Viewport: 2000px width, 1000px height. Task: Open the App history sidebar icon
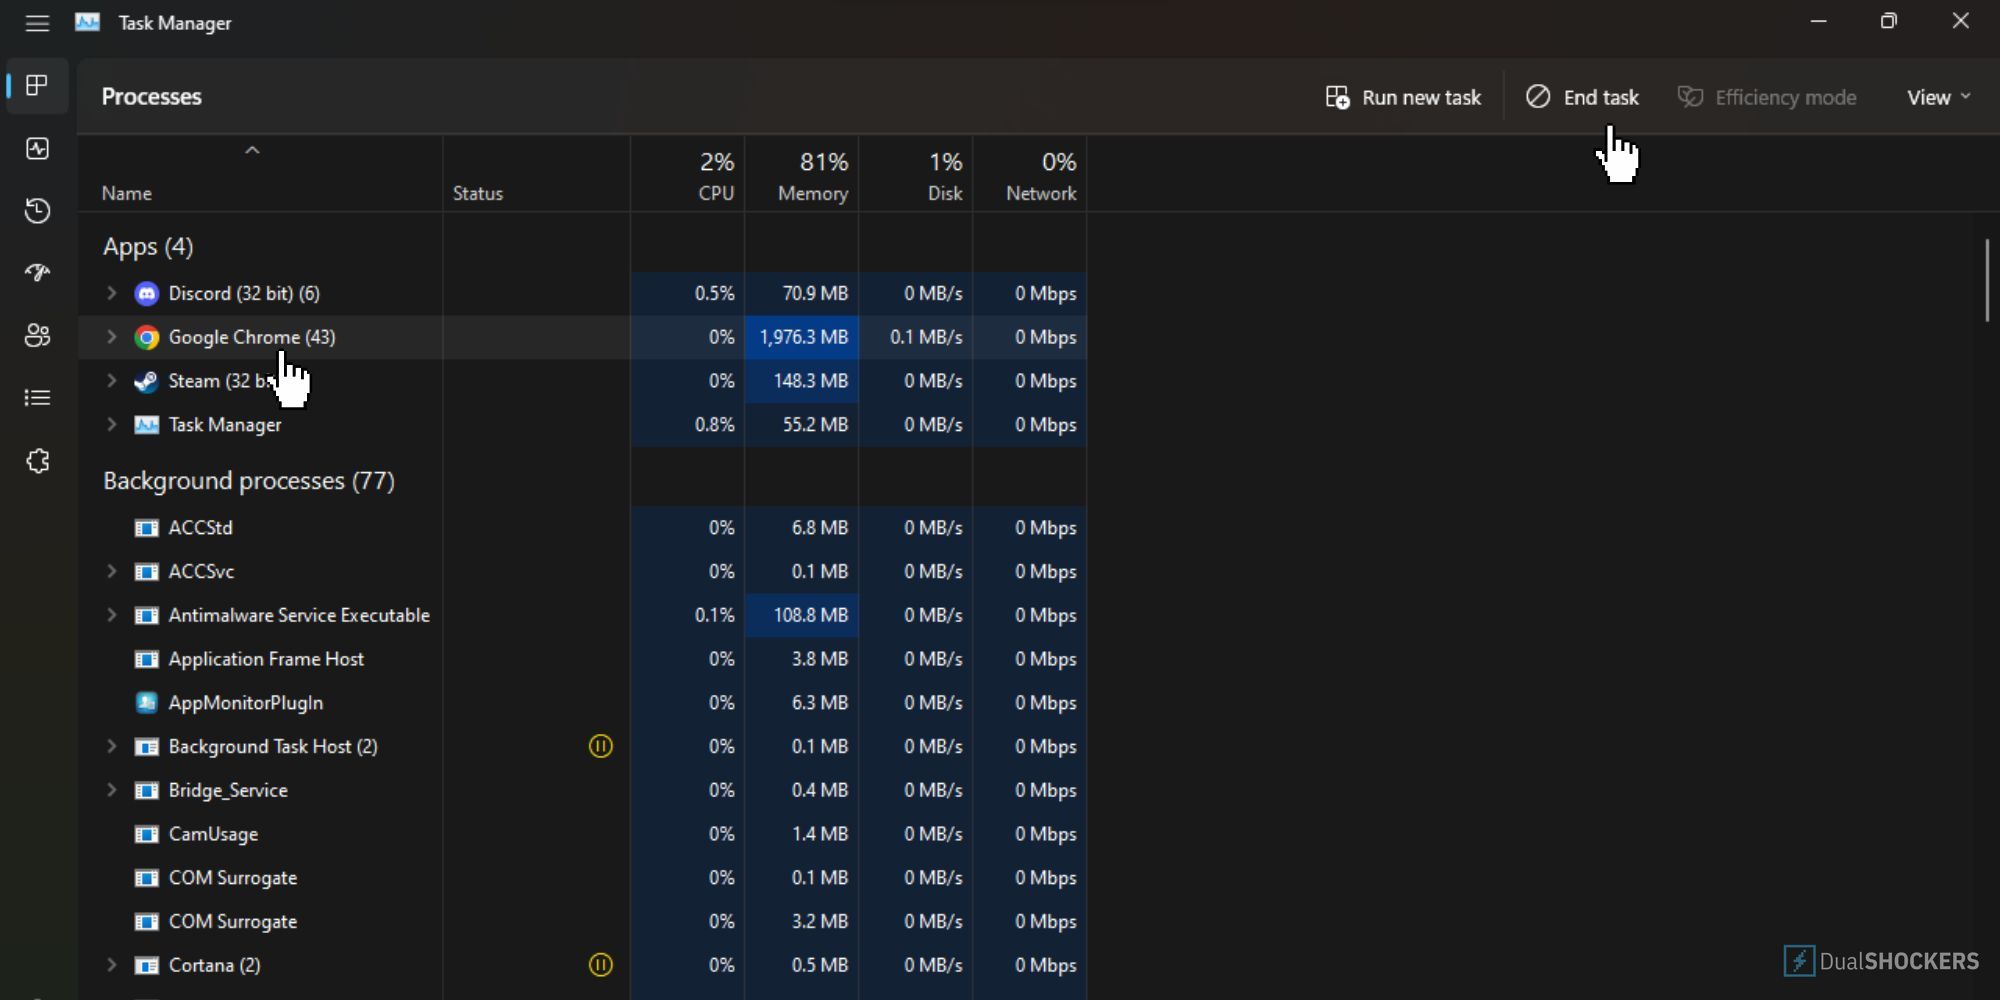37,211
